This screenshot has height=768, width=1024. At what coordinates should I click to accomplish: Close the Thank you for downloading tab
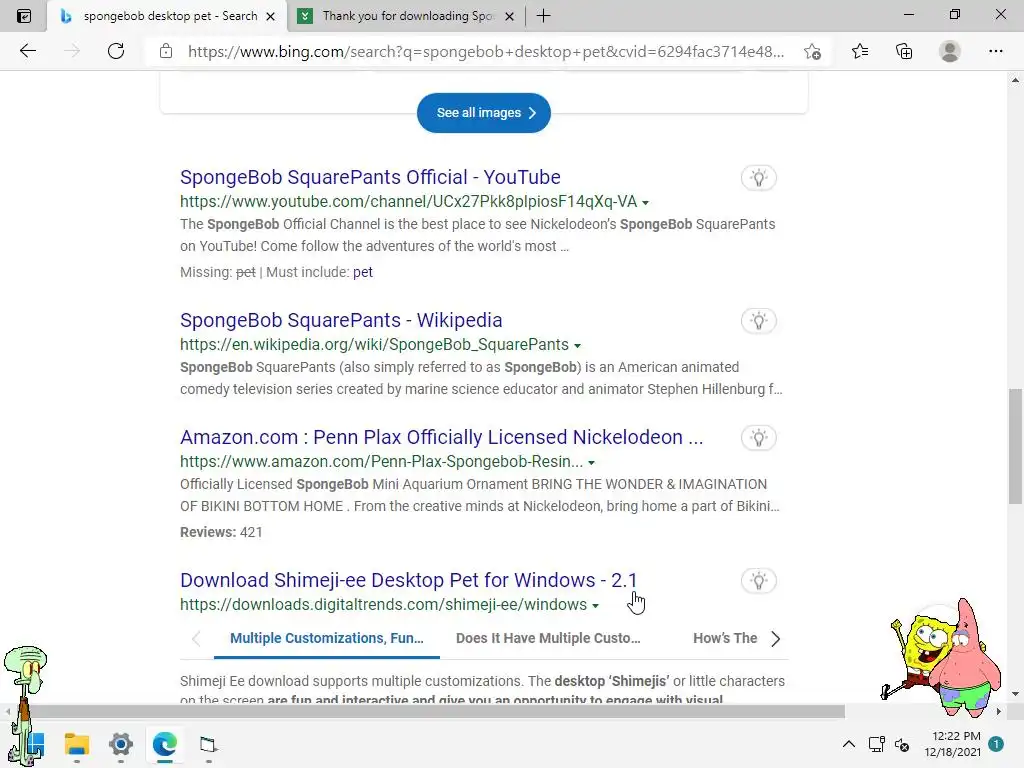pyautogui.click(x=510, y=16)
